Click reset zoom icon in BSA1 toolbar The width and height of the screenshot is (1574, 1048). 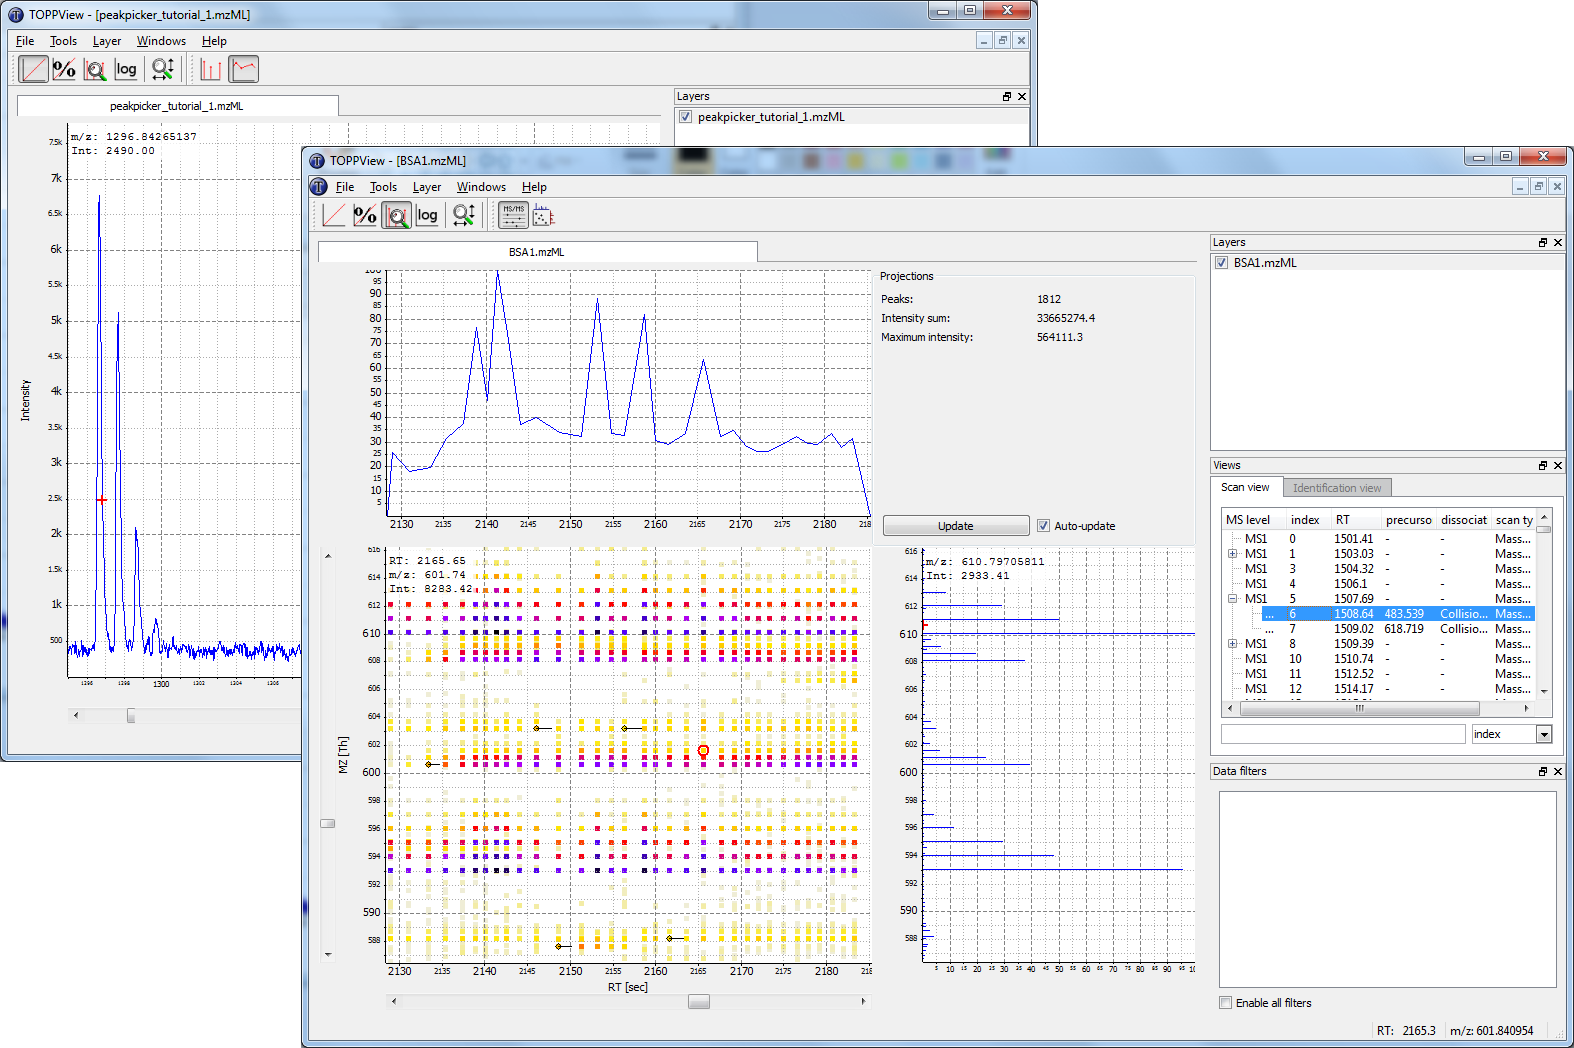[x=464, y=215]
